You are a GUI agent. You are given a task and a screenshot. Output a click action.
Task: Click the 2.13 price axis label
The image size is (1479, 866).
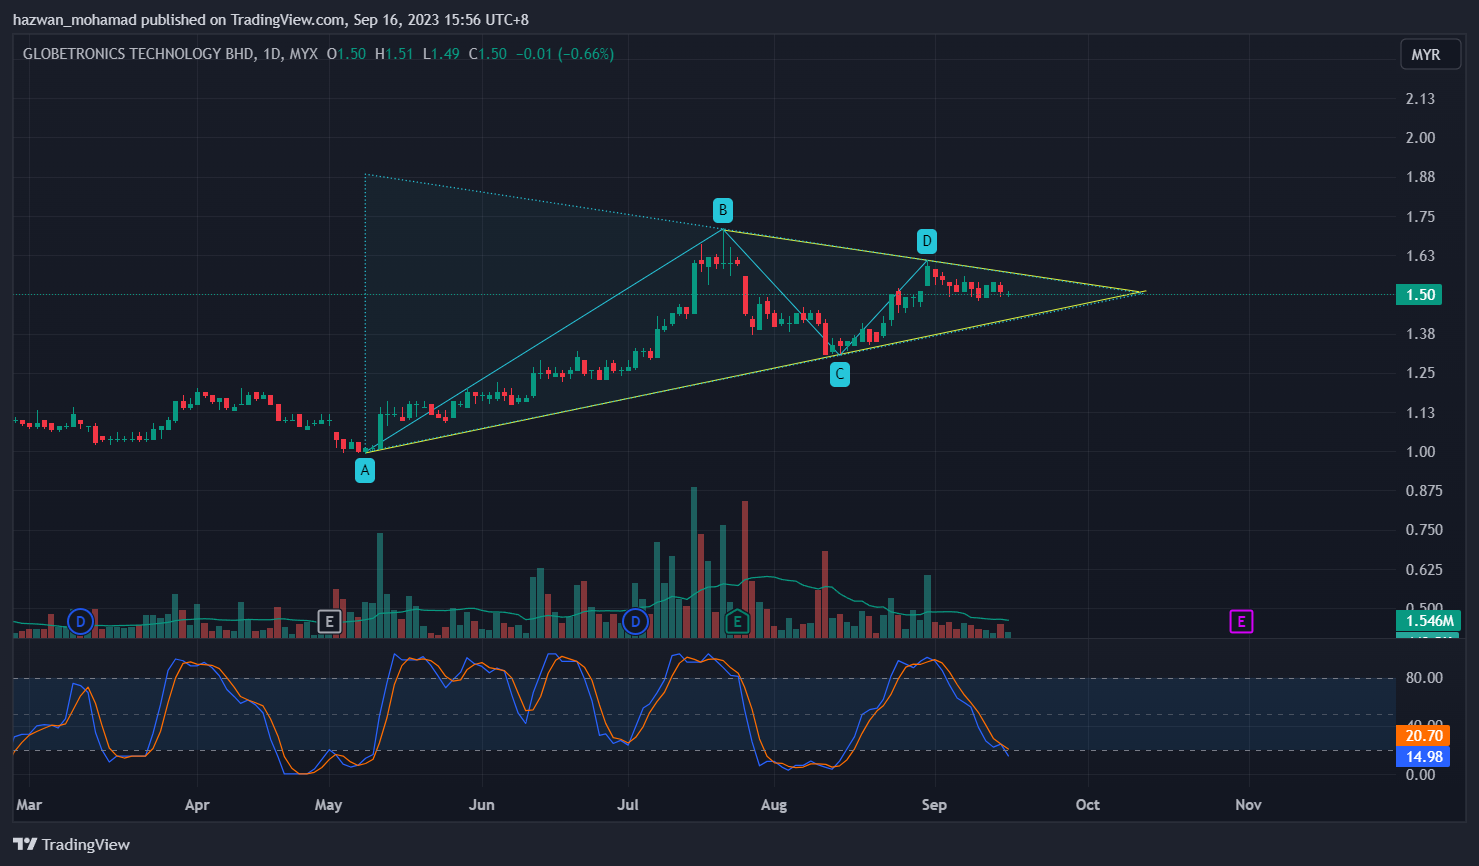click(x=1420, y=98)
